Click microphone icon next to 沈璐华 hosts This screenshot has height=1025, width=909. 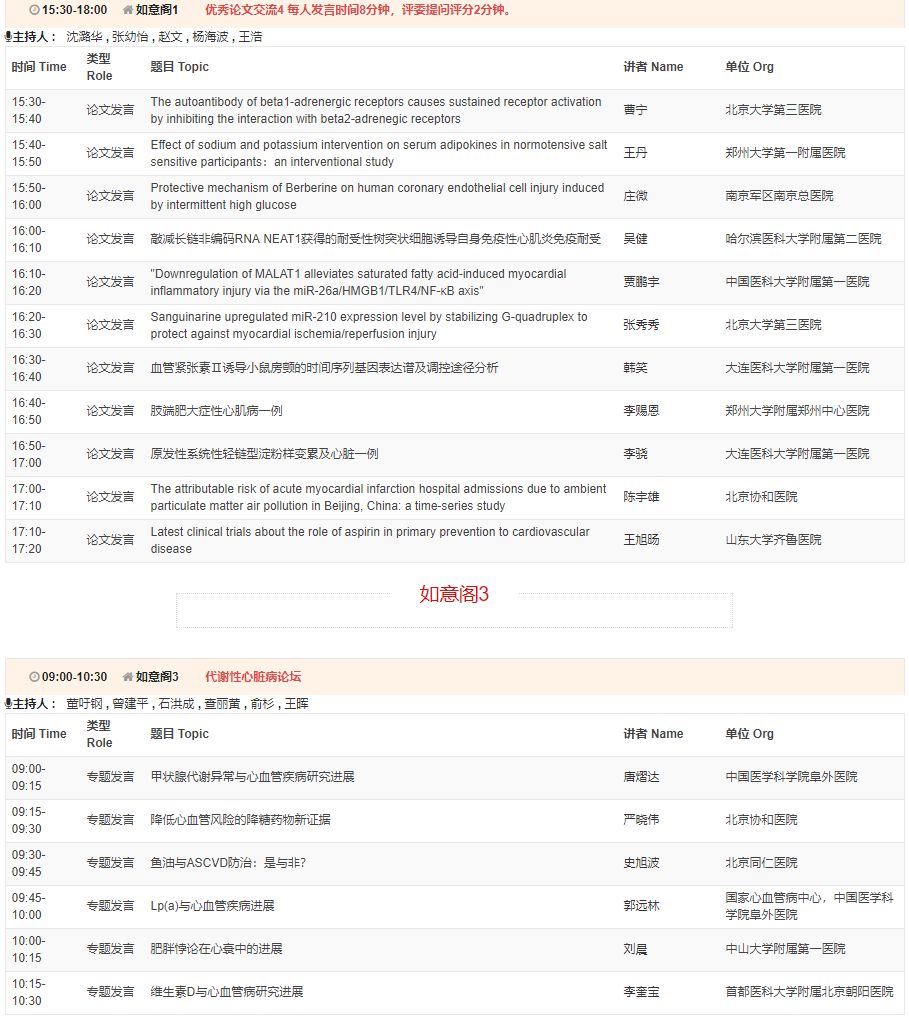8,37
